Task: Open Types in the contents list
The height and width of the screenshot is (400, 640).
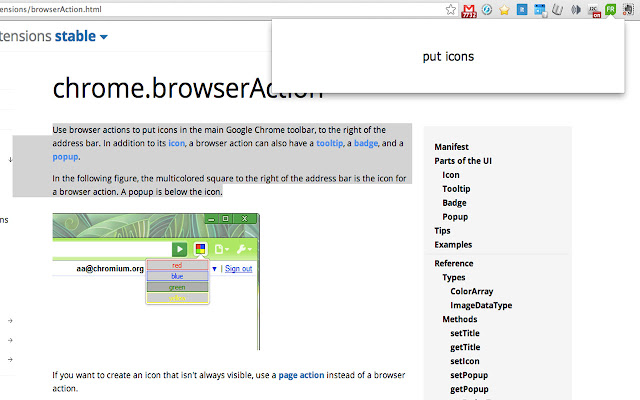Action: [453, 278]
